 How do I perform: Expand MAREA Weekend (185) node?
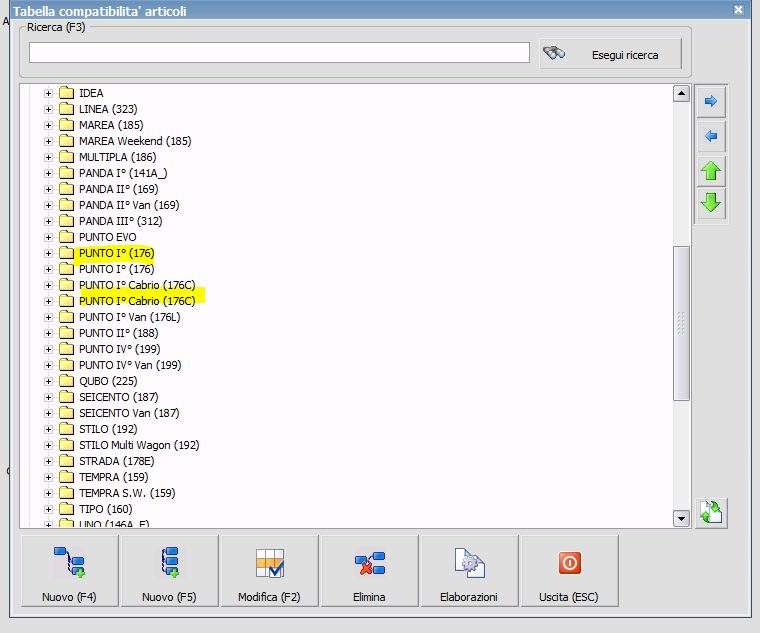[x=48, y=141]
